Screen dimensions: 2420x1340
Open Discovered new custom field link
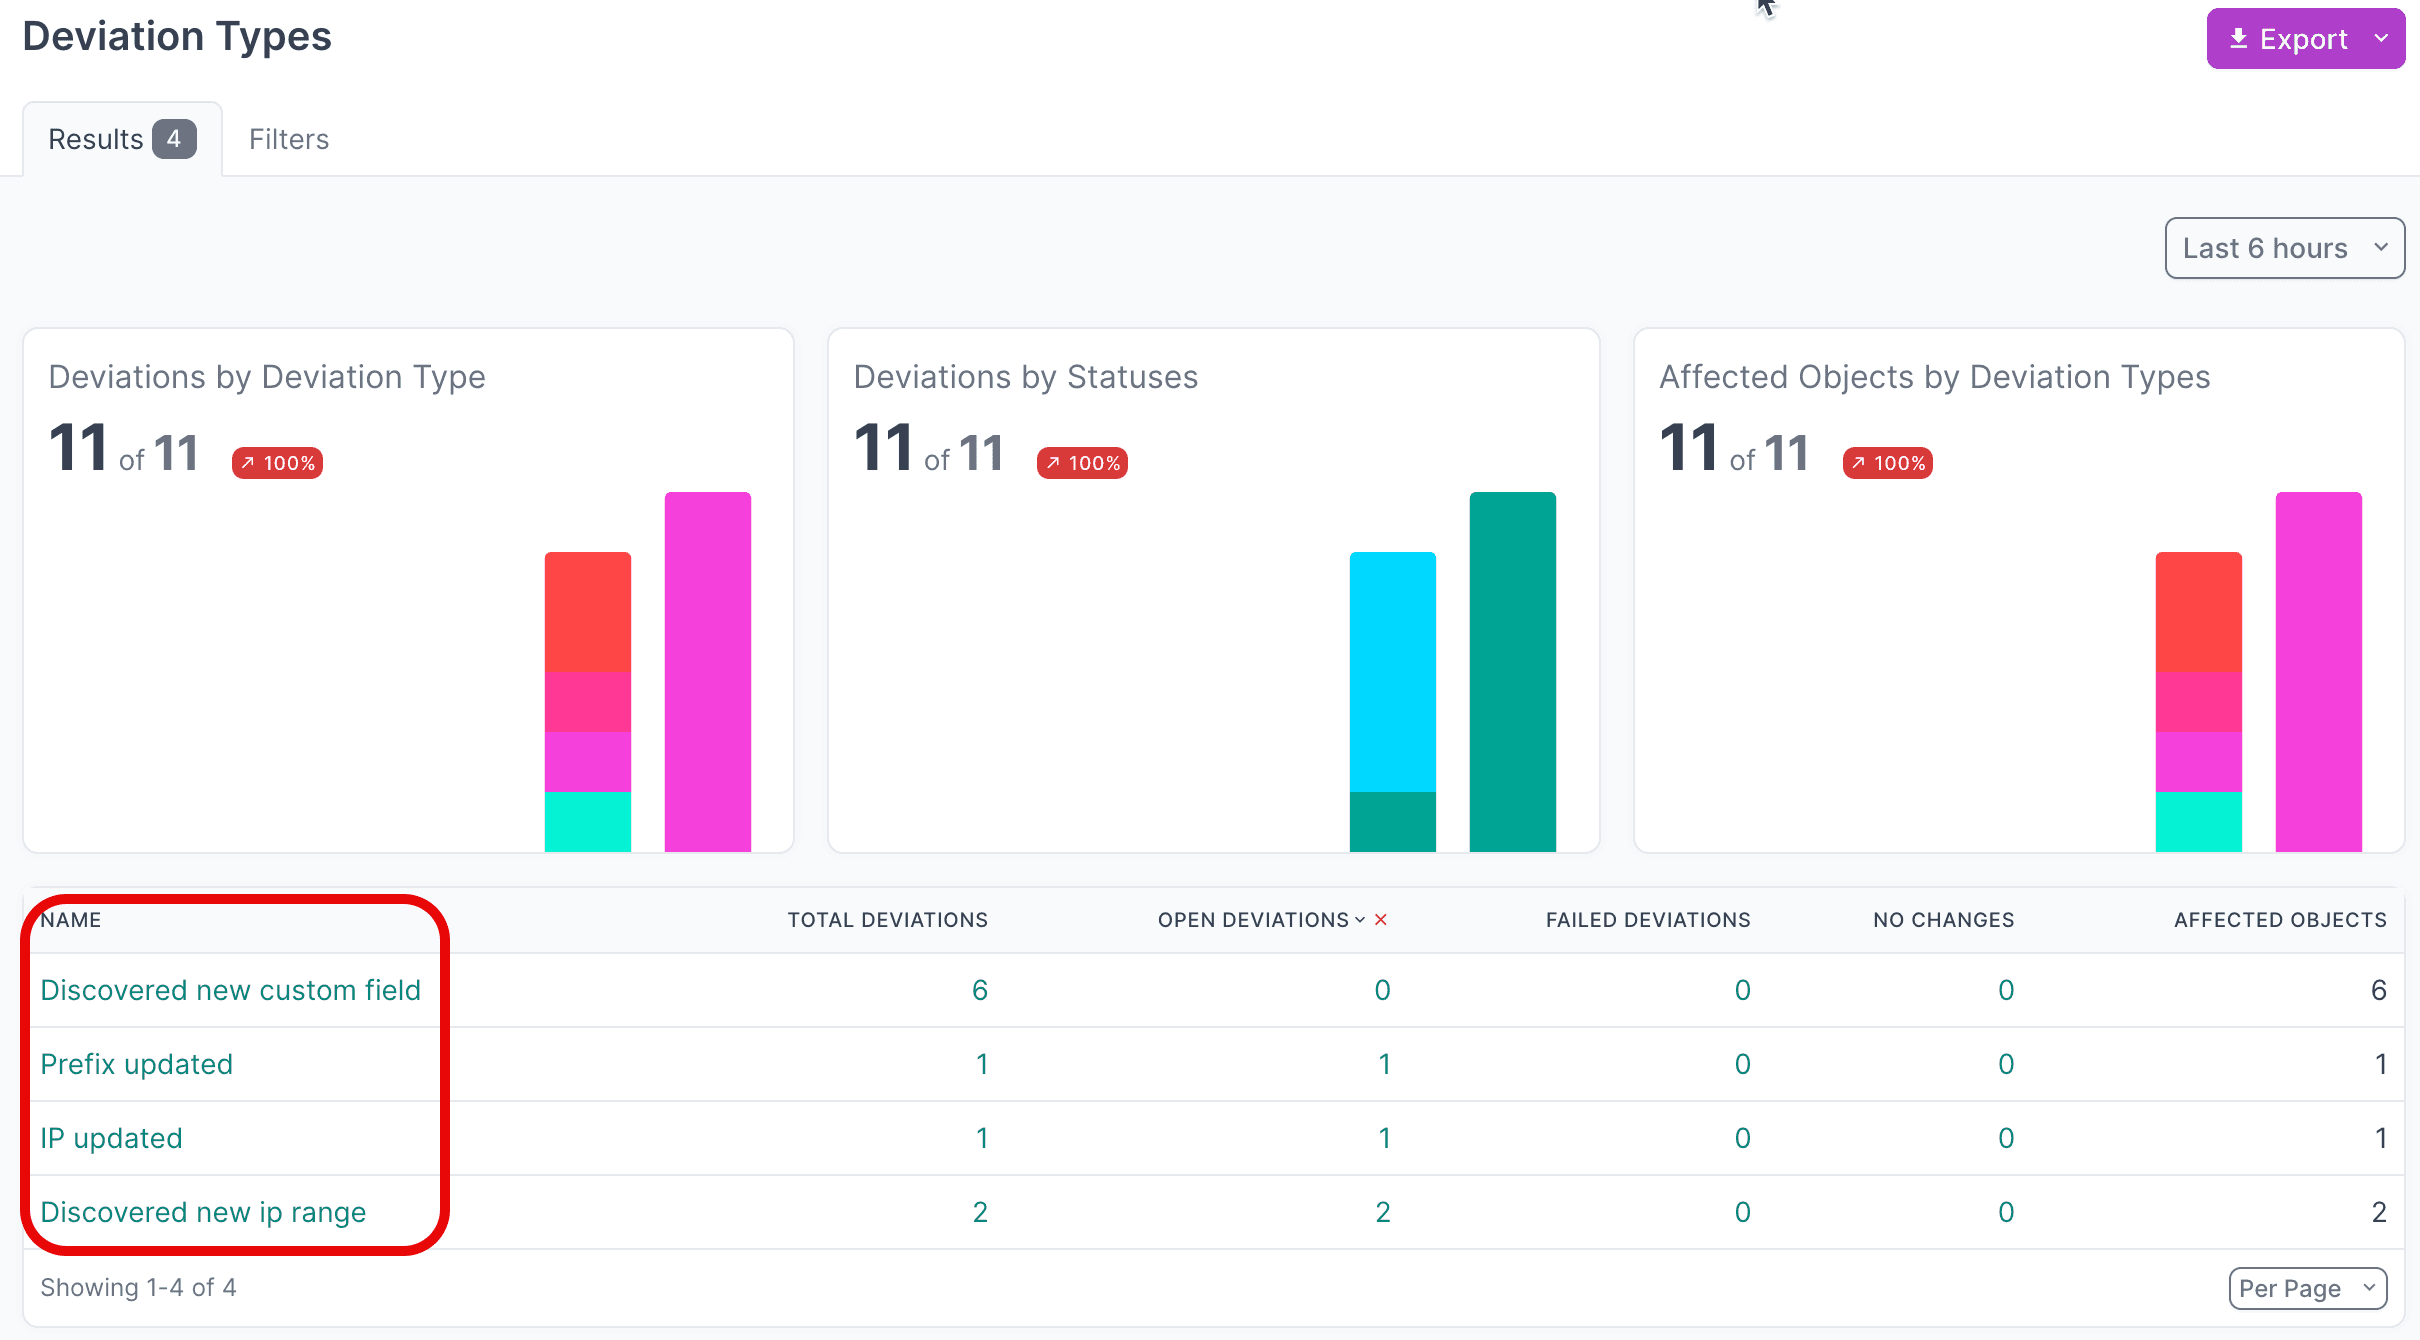pyautogui.click(x=231, y=990)
